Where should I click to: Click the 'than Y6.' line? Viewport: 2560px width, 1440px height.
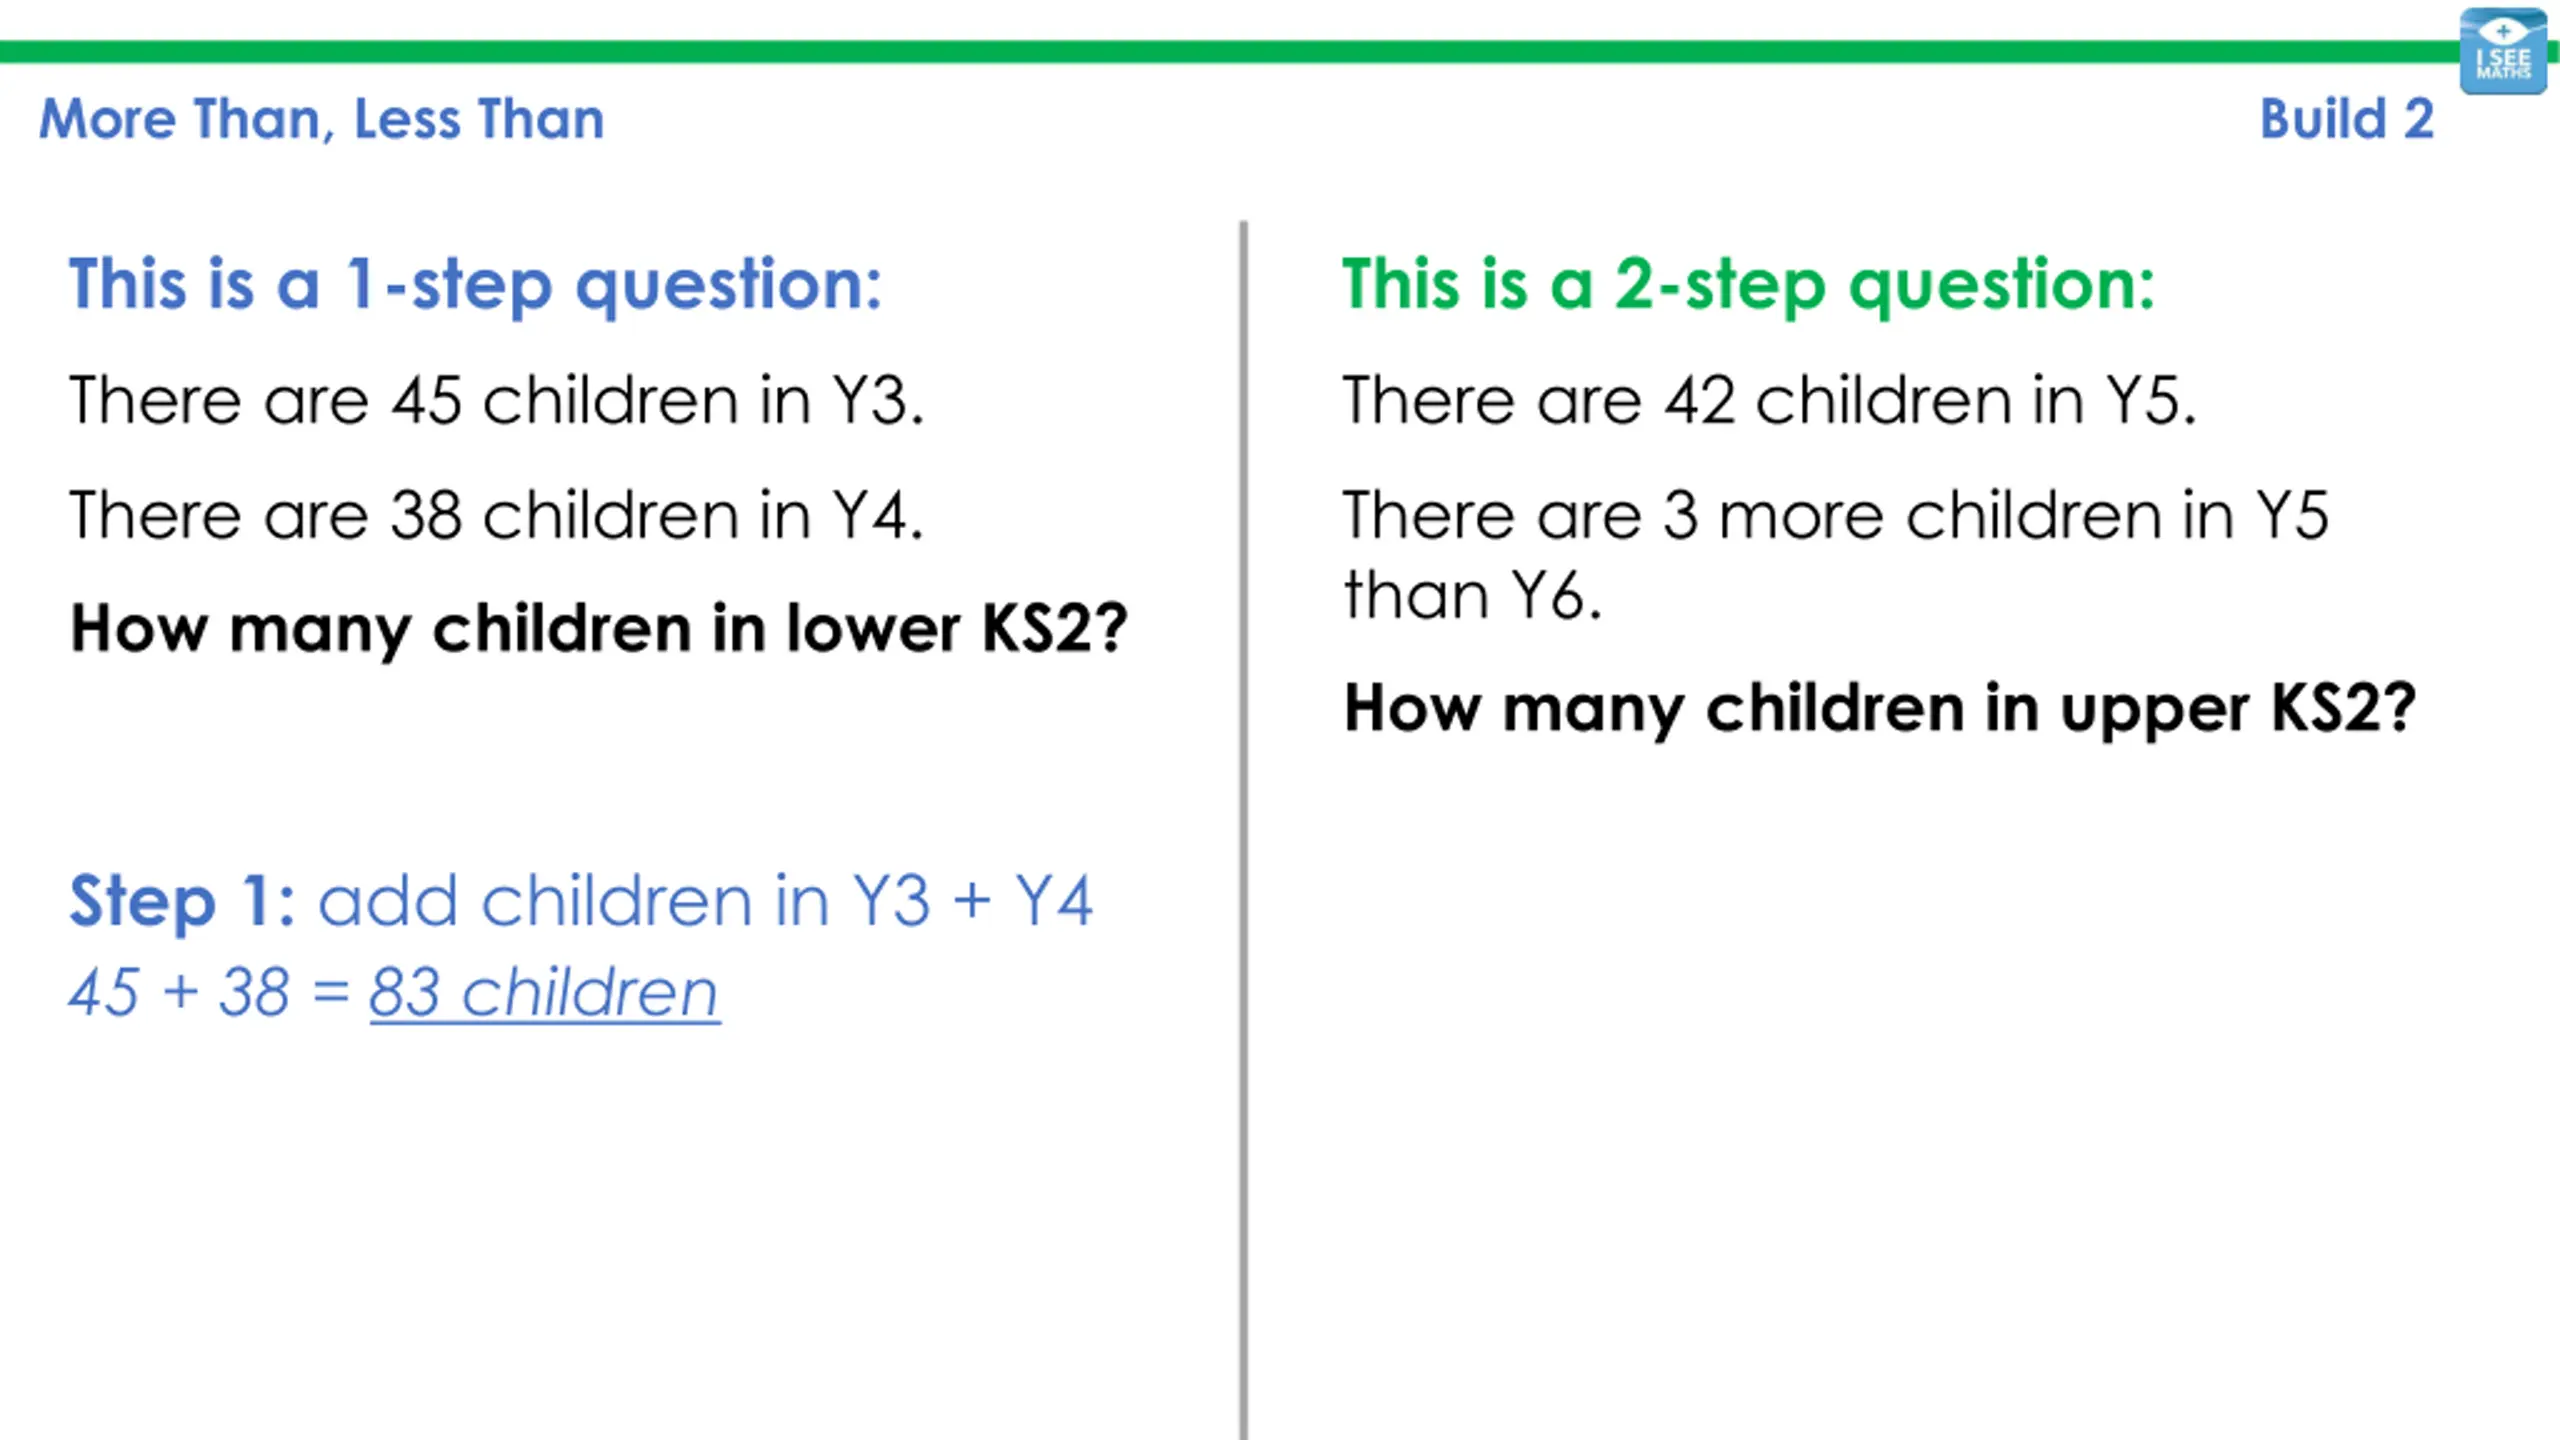tap(1472, 596)
